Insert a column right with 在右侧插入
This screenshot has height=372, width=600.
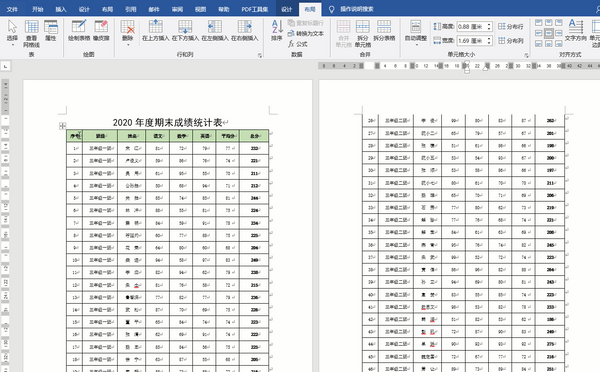coord(245,30)
